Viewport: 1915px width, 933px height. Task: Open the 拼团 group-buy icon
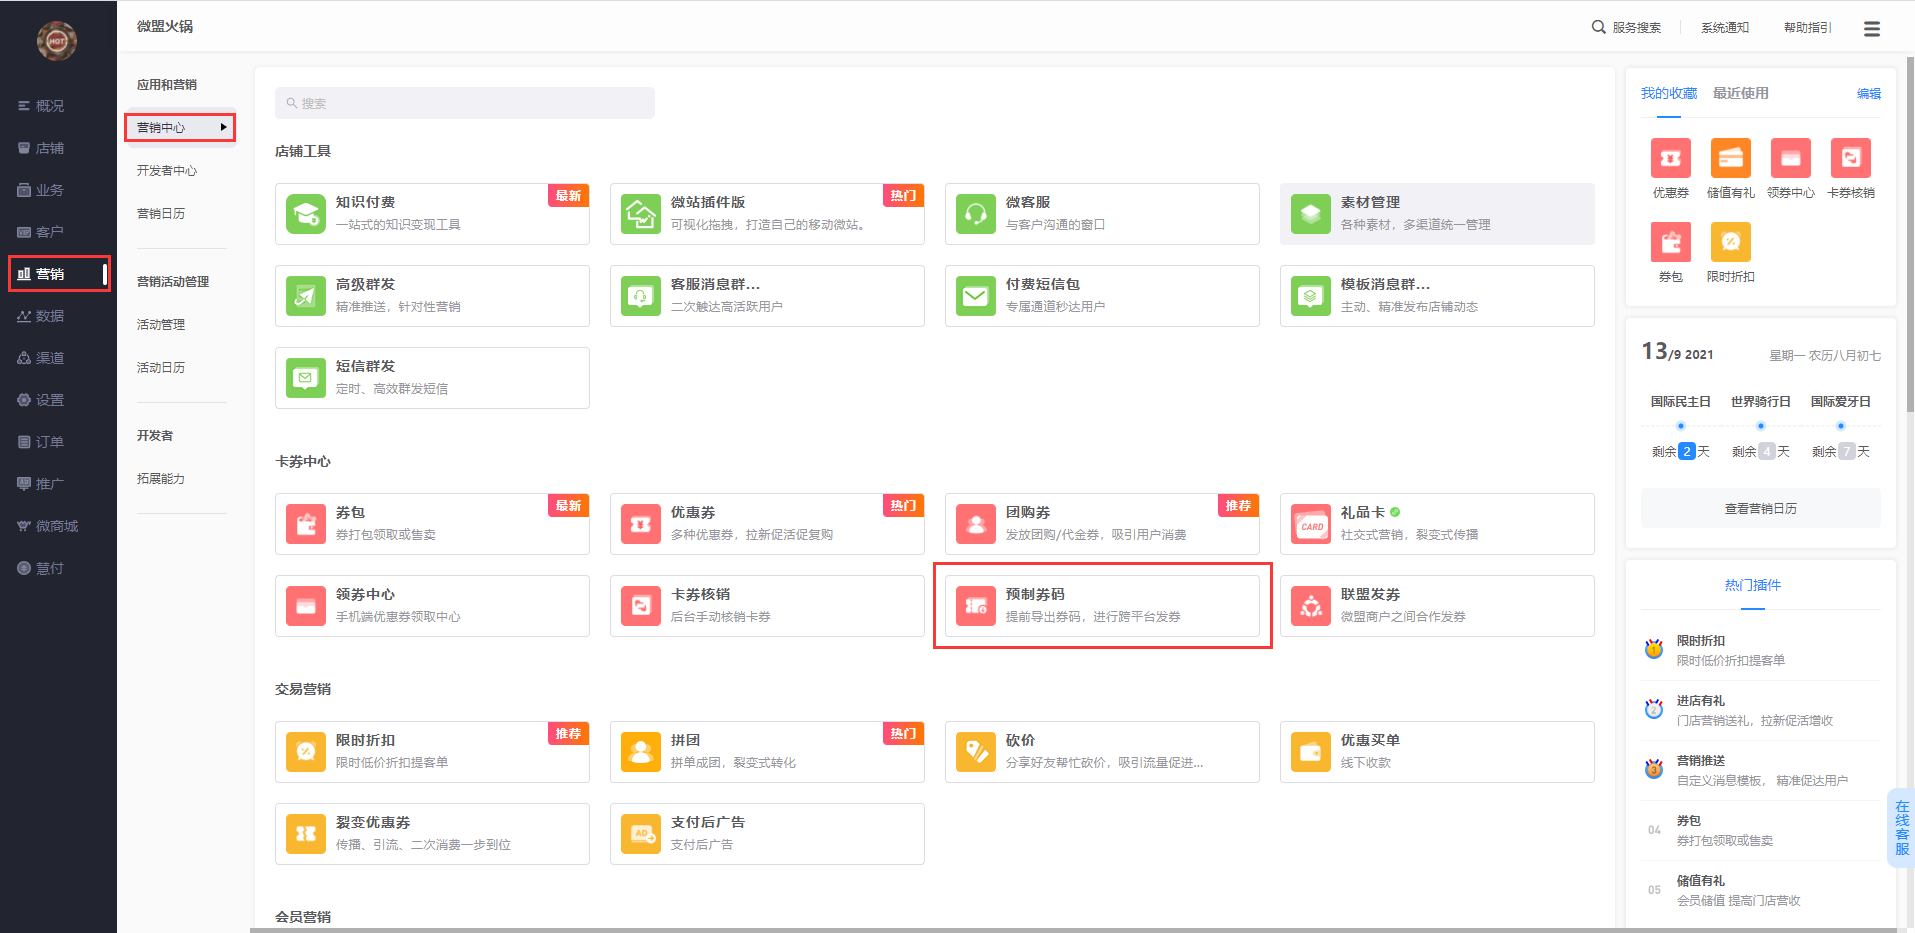click(x=641, y=752)
